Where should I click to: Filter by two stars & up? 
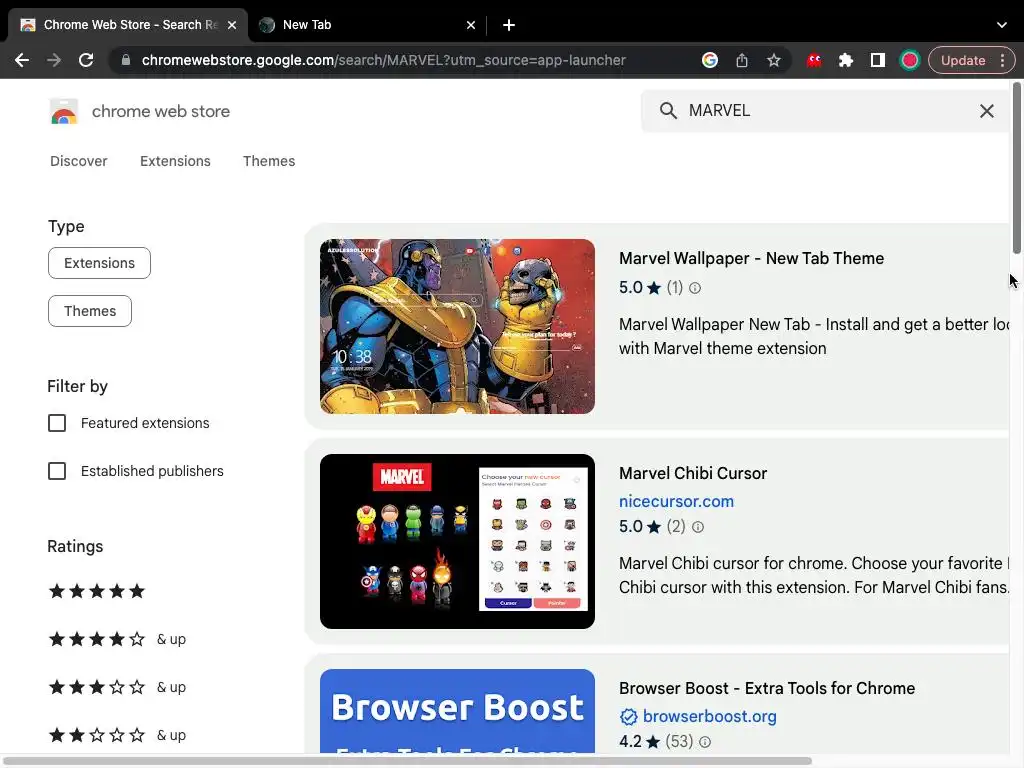tap(118, 735)
